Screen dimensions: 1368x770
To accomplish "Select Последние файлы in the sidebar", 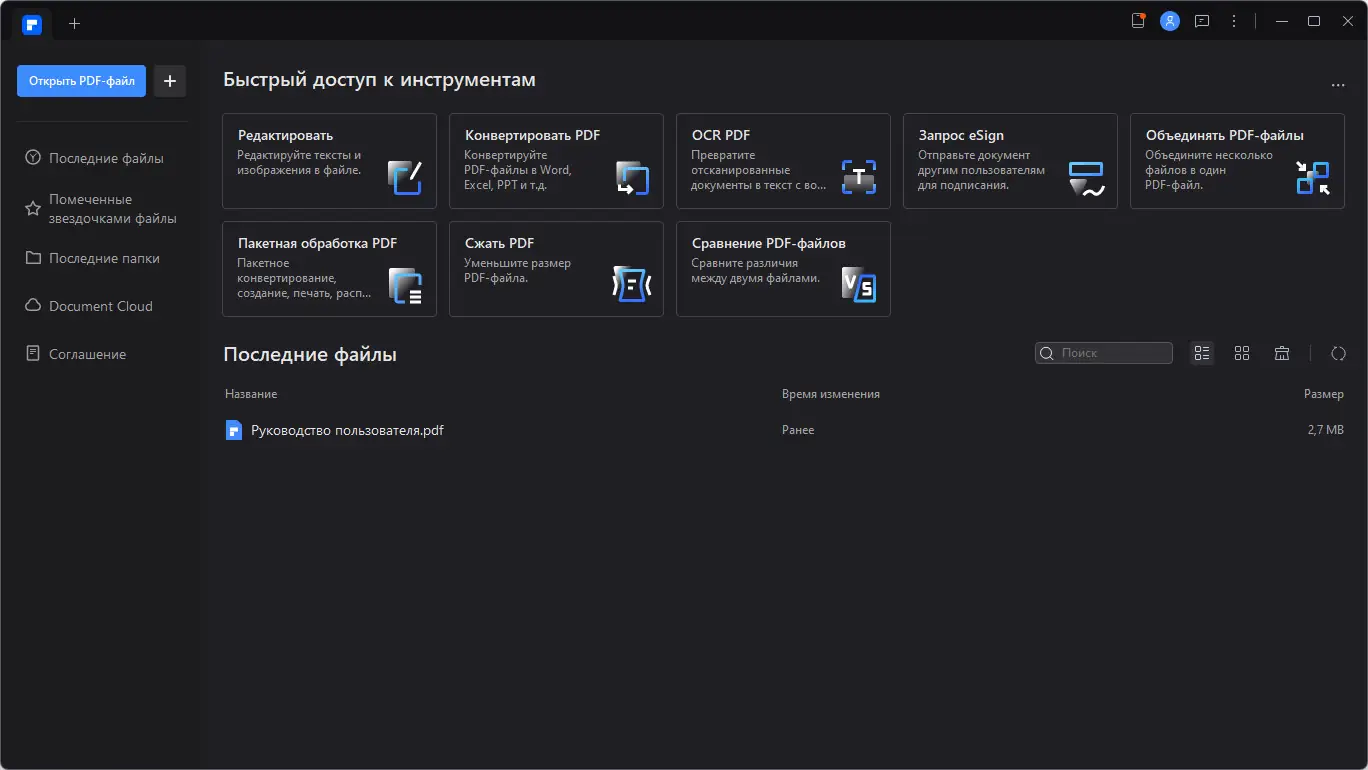I will click(x=106, y=158).
